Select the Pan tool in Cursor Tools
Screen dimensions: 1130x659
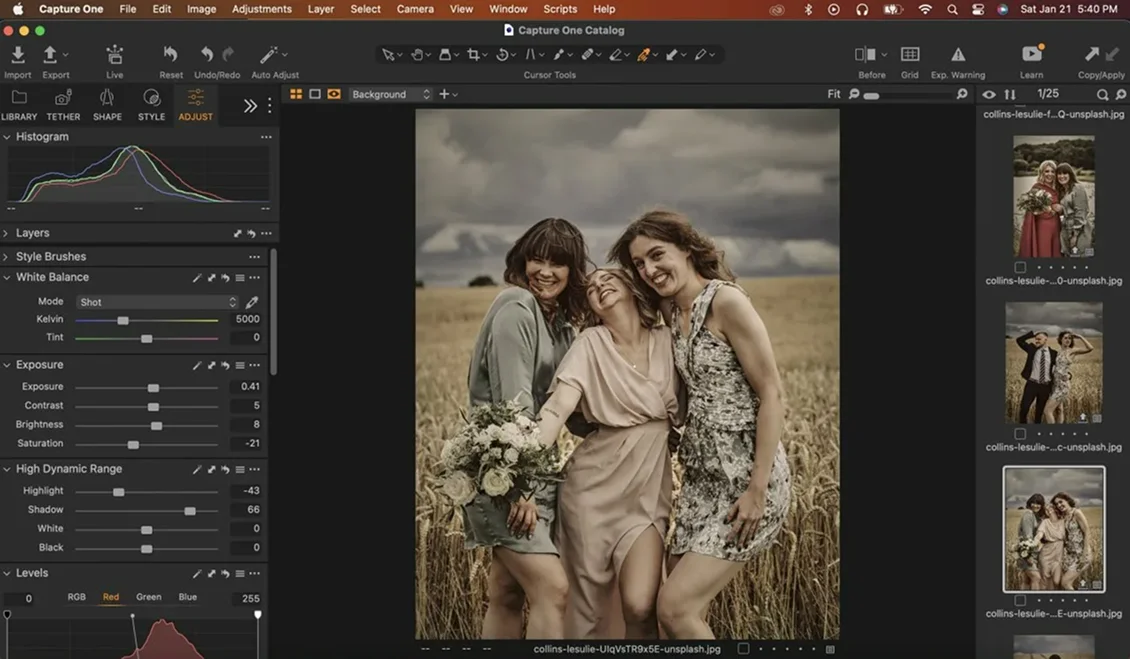click(419, 54)
